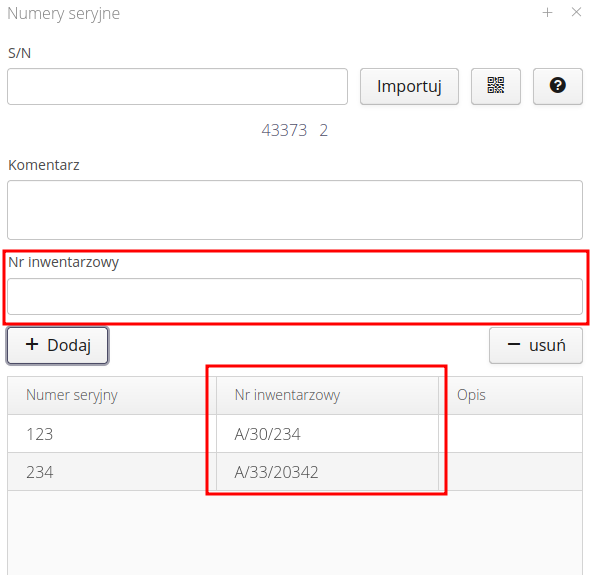Sort by Numer seryjny column header
The image size is (592, 575).
coord(112,395)
